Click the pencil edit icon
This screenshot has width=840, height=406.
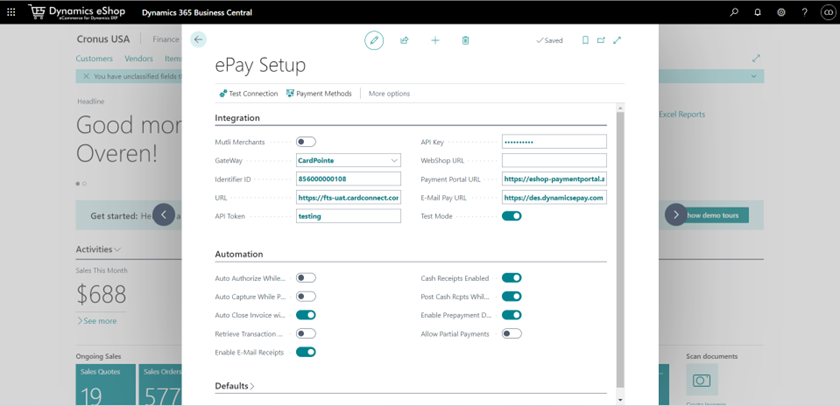point(374,40)
